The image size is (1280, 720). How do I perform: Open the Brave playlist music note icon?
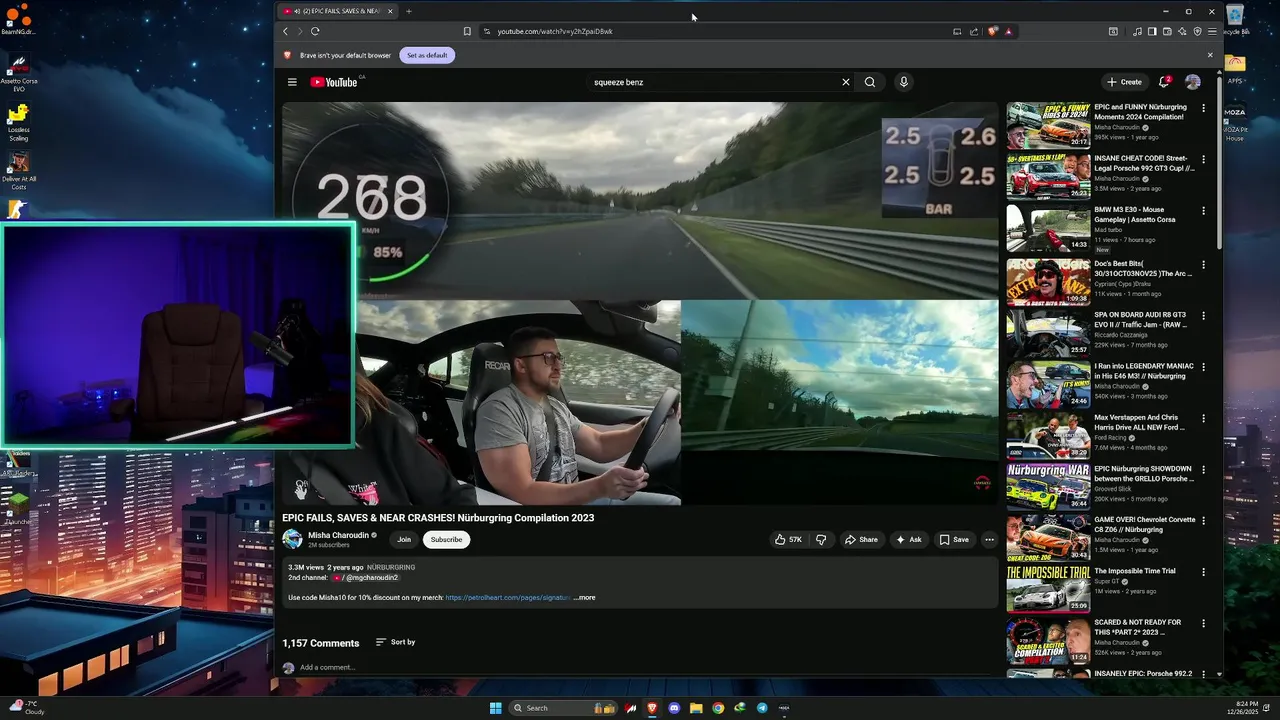pyautogui.click(x=1137, y=31)
